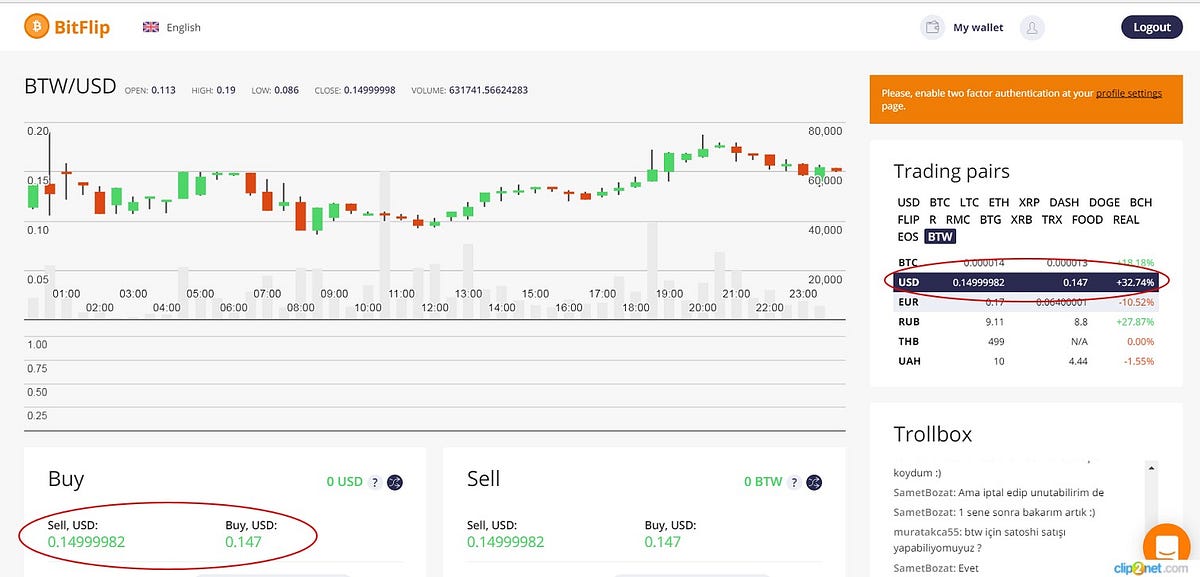
Task: Select the FOOD trading pair tab
Action: [1087, 219]
